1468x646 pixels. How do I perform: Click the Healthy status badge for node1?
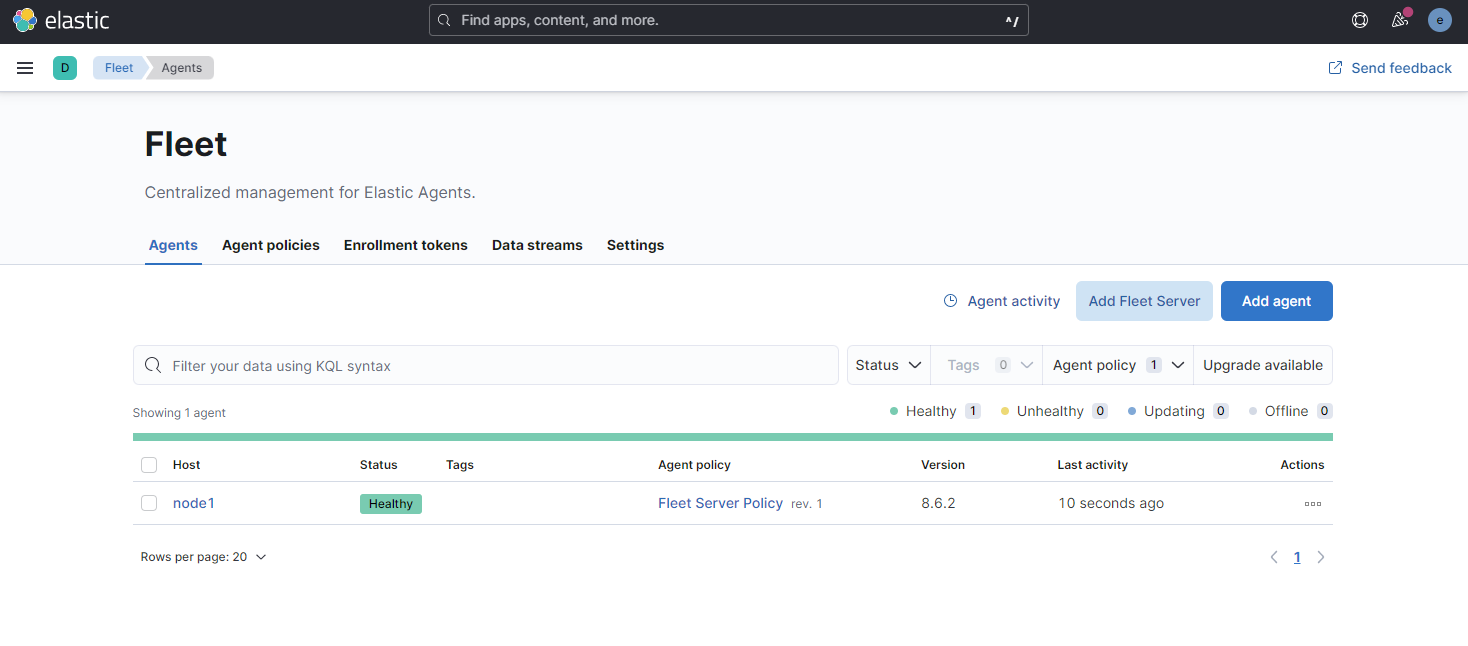point(391,504)
